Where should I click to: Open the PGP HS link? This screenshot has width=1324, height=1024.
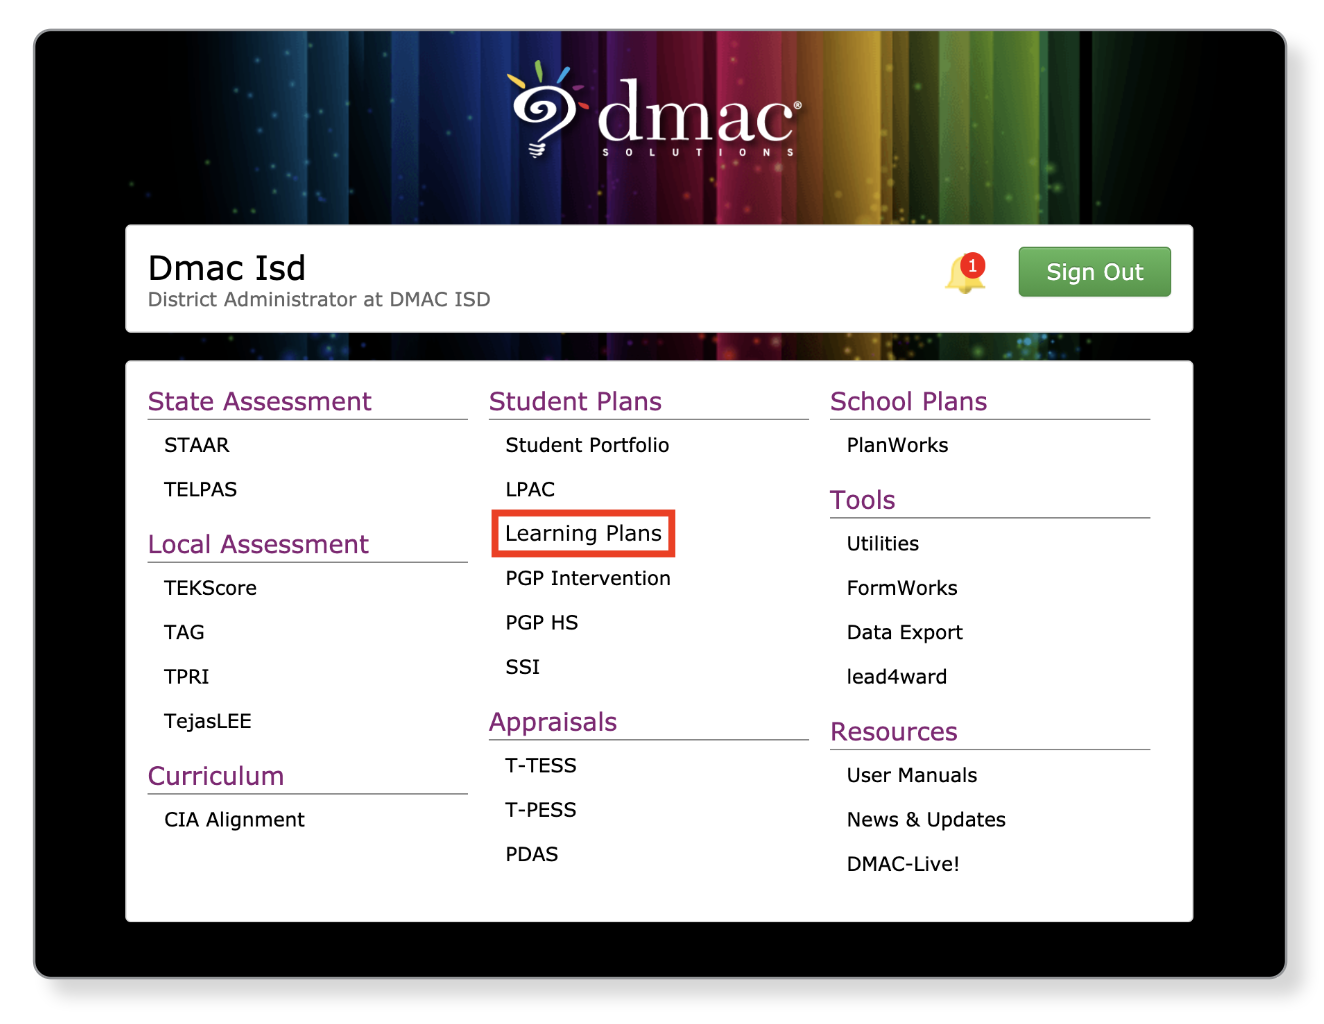point(542,622)
